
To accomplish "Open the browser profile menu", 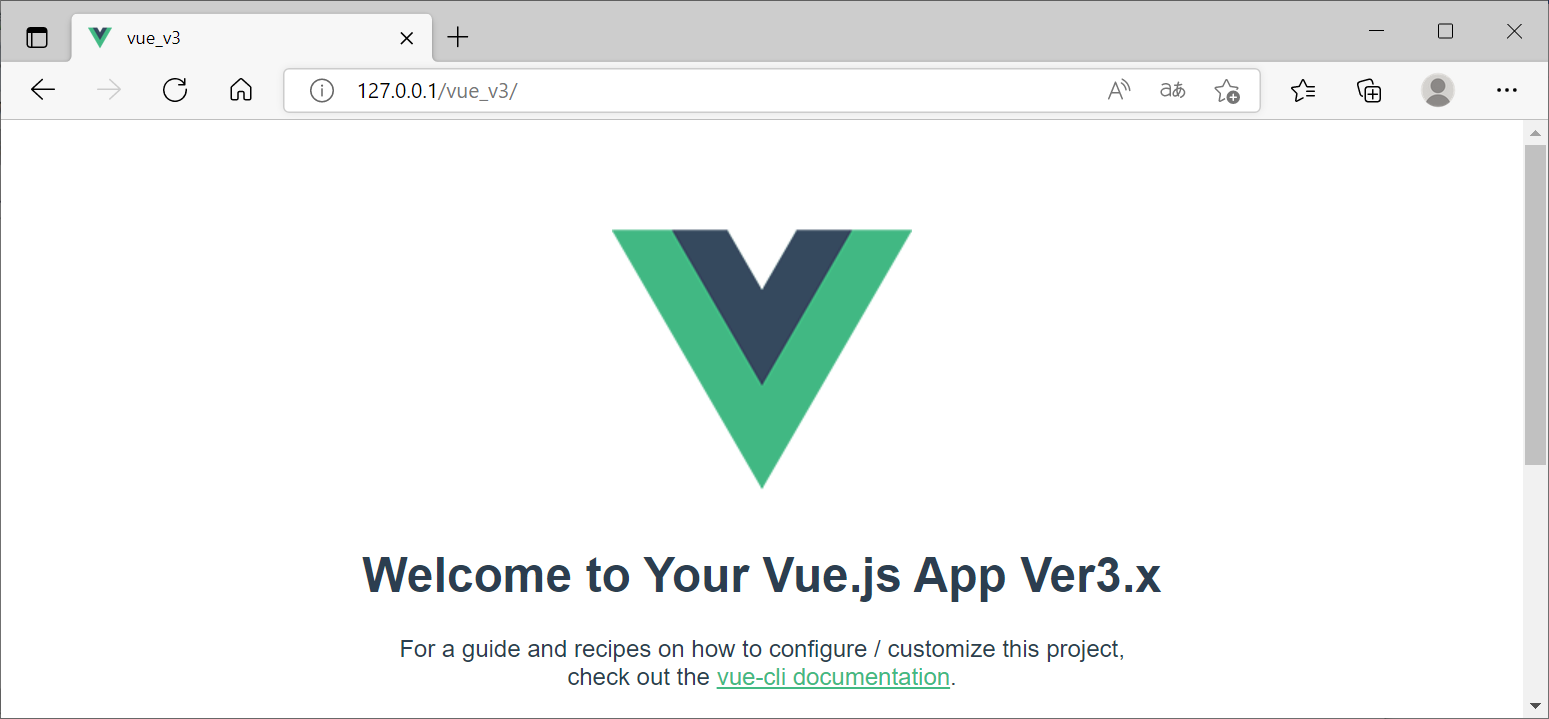I will [x=1437, y=90].
